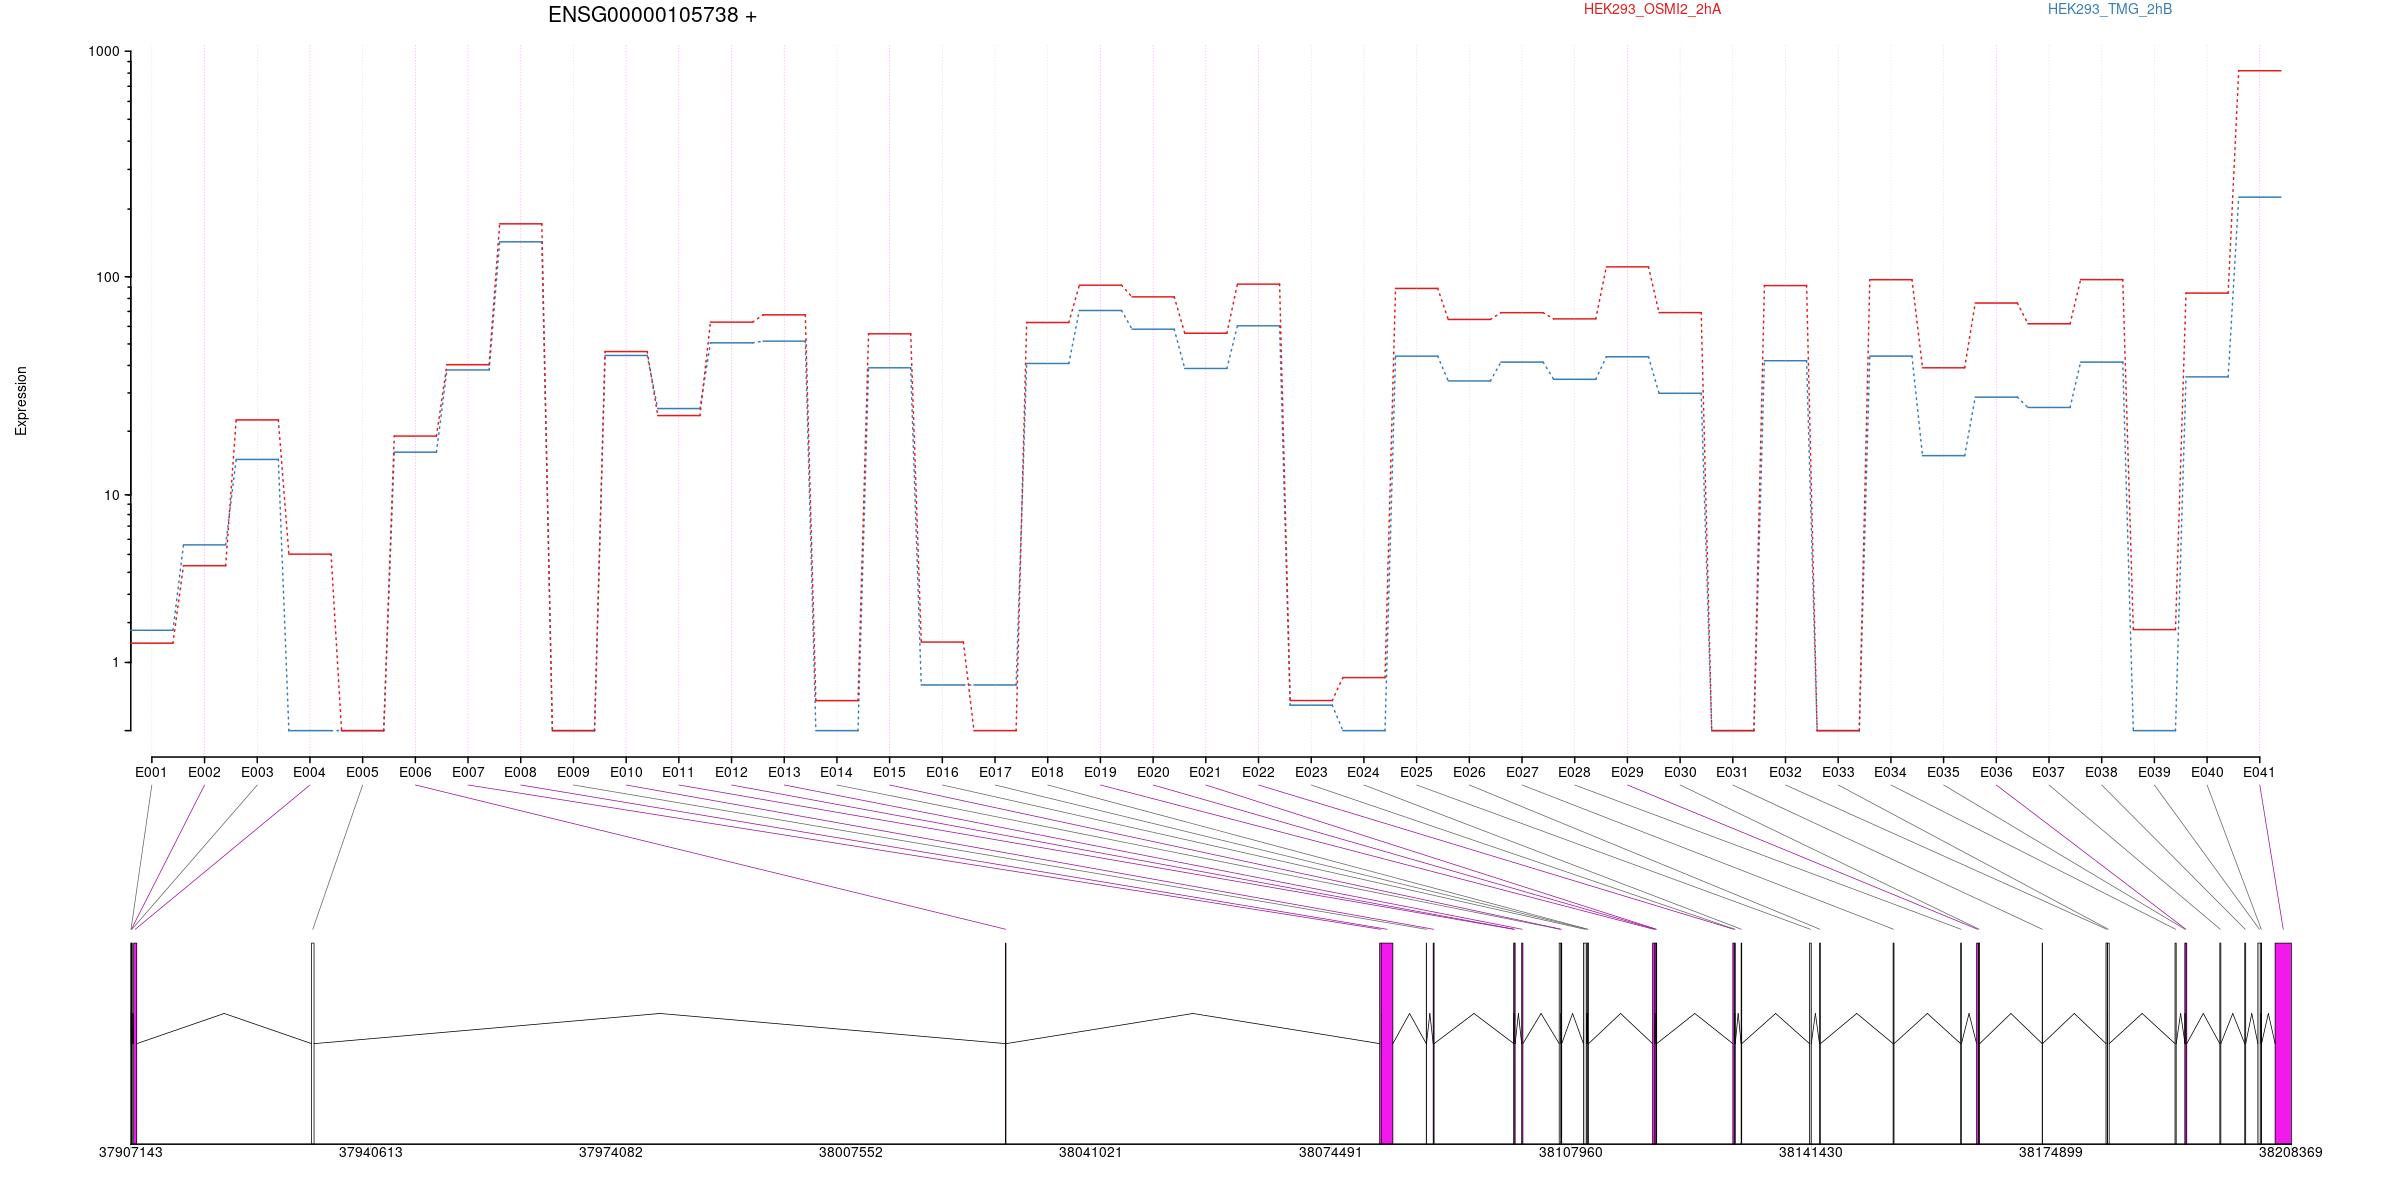The image size is (2400, 1200).
Task: Click exon label E002
Action: tap(204, 772)
